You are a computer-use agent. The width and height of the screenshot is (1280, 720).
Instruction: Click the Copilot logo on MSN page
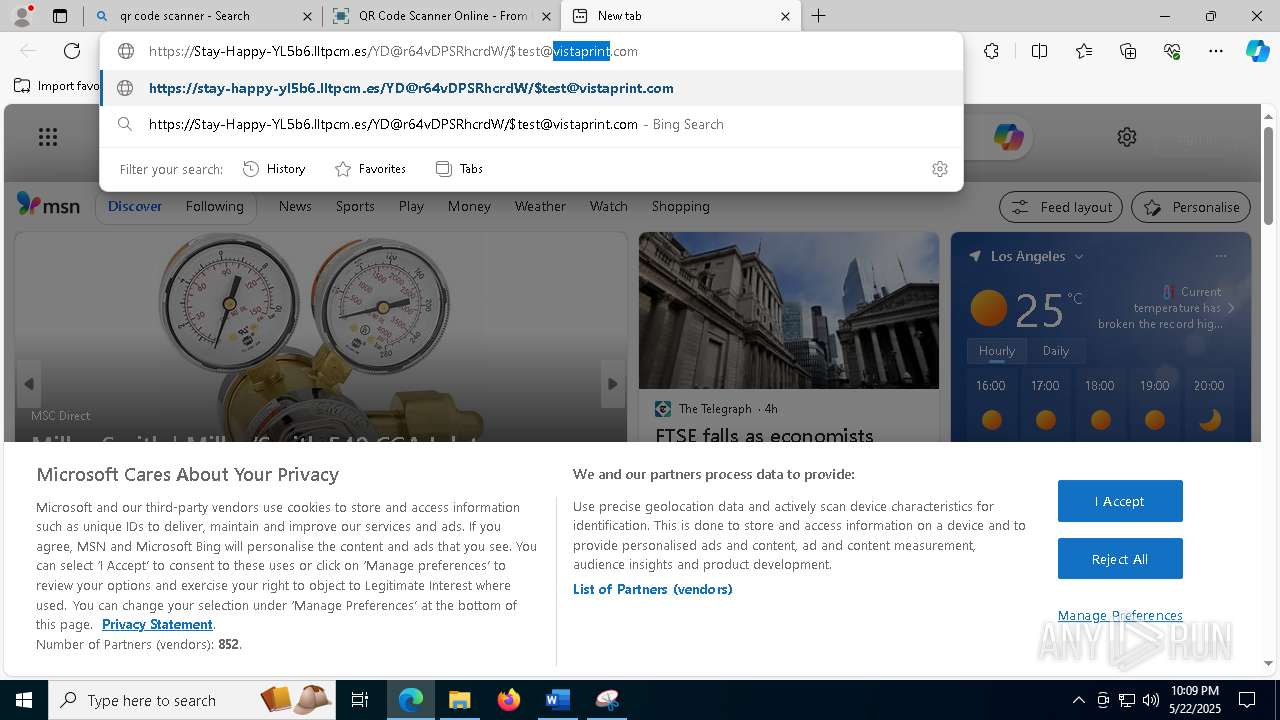(1008, 137)
